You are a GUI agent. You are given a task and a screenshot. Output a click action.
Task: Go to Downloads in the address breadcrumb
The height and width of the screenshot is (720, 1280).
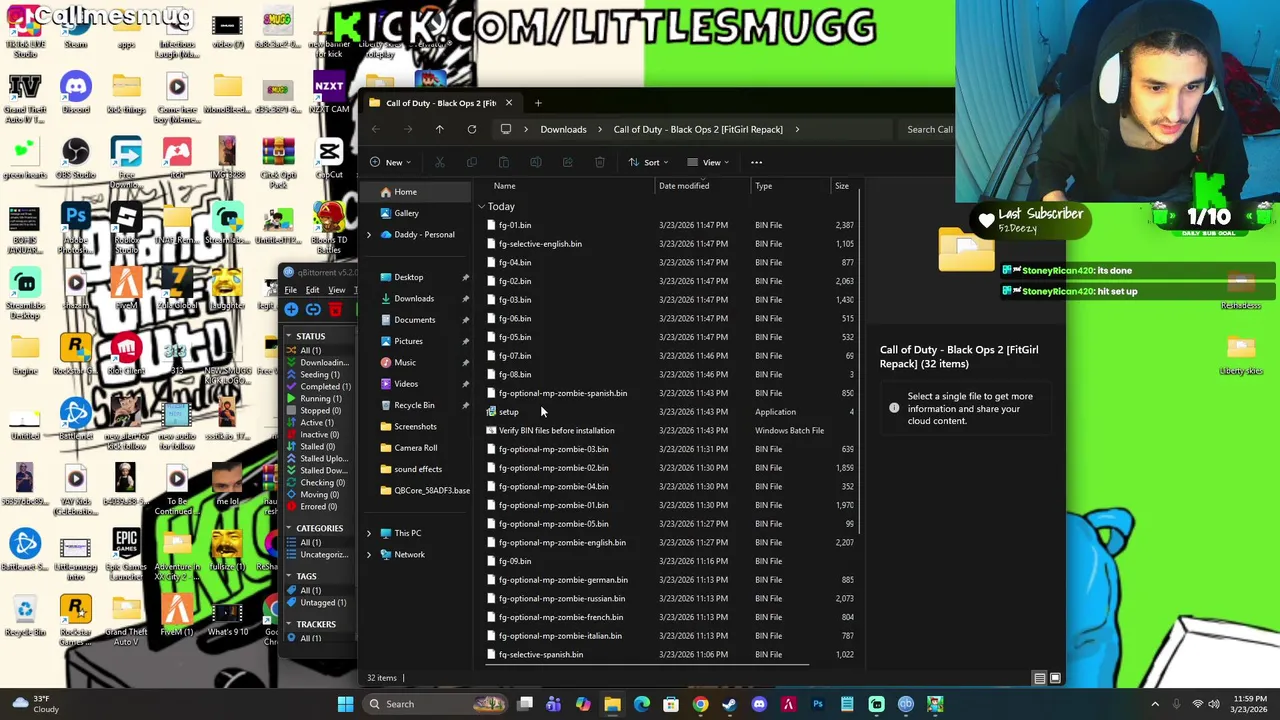point(563,129)
